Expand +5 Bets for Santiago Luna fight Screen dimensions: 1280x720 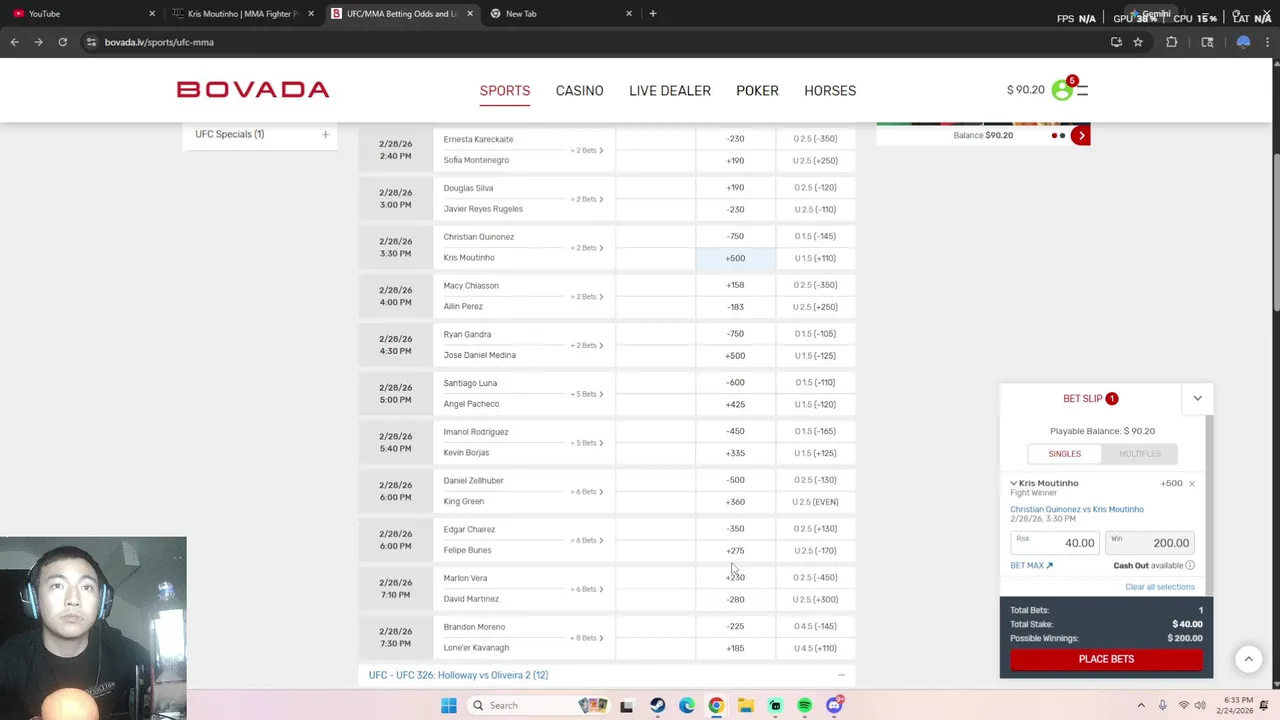click(x=587, y=394)
